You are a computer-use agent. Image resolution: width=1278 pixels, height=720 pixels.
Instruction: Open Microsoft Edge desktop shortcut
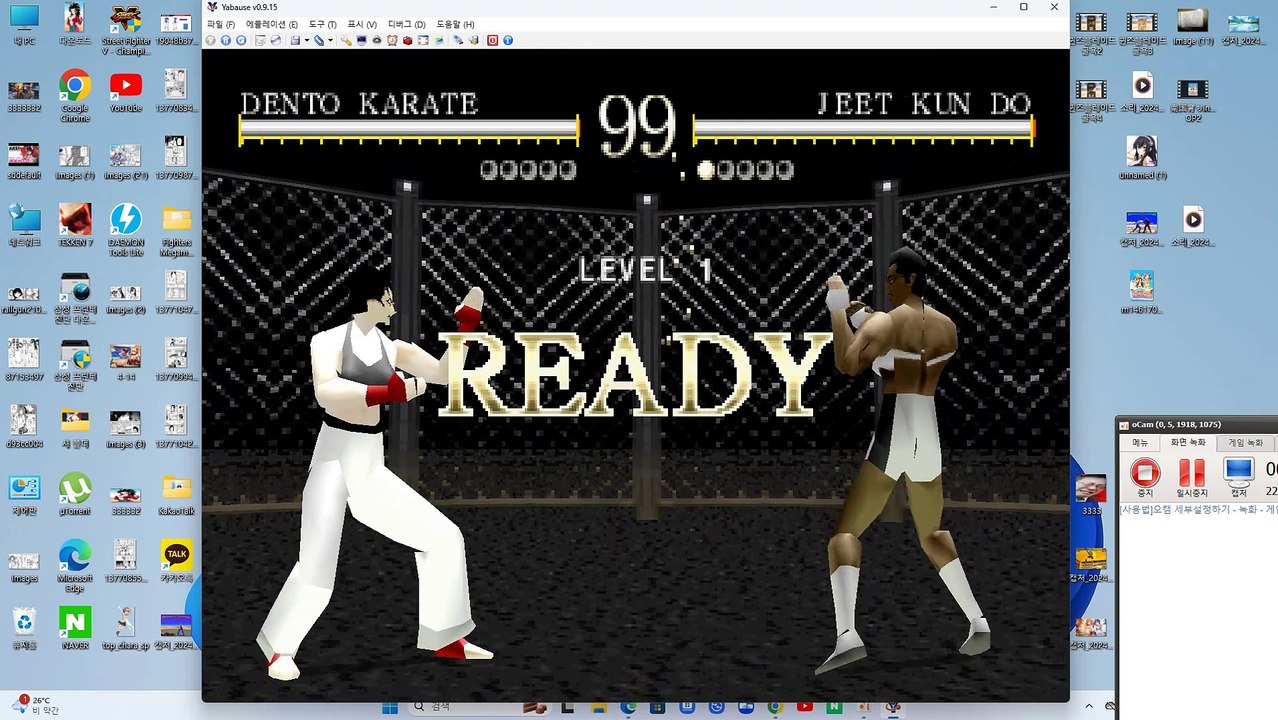tap(75, 566)
